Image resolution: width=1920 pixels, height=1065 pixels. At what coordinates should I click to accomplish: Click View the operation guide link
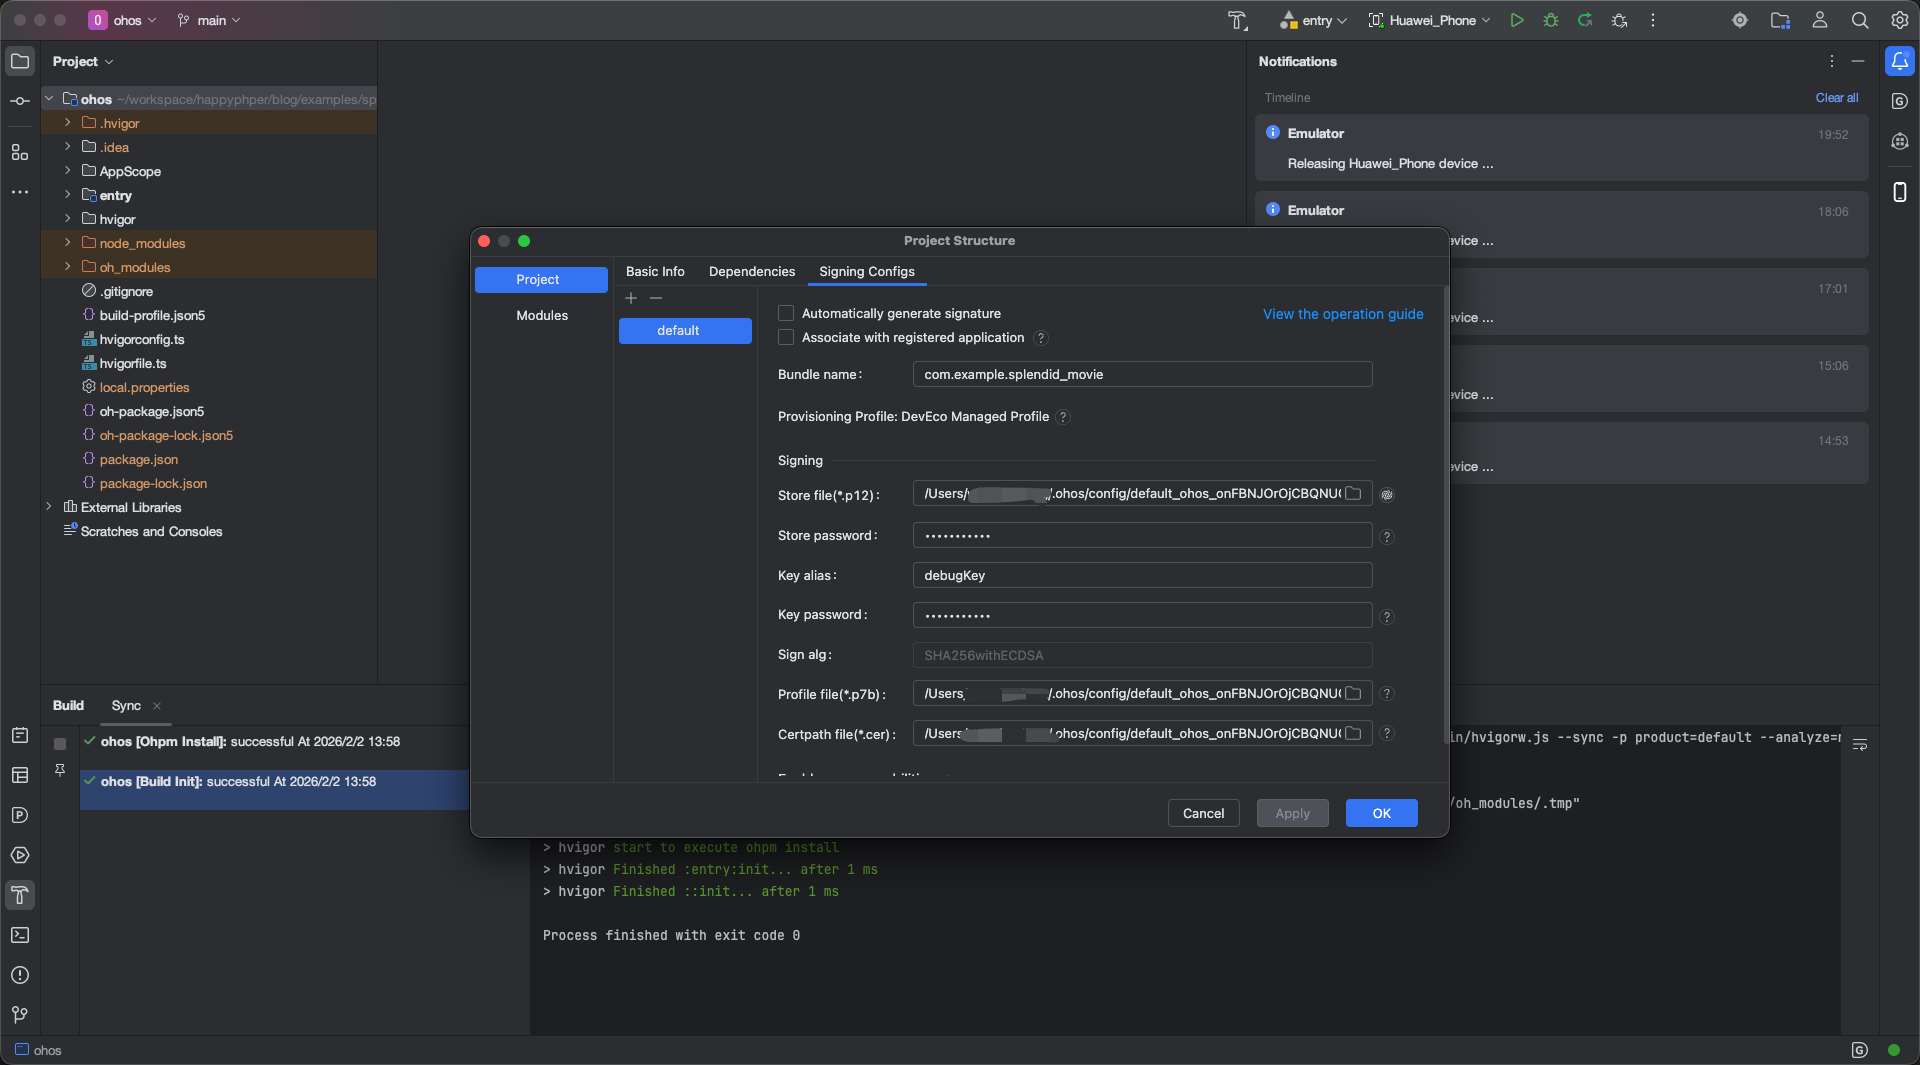tap(1342, 314)
